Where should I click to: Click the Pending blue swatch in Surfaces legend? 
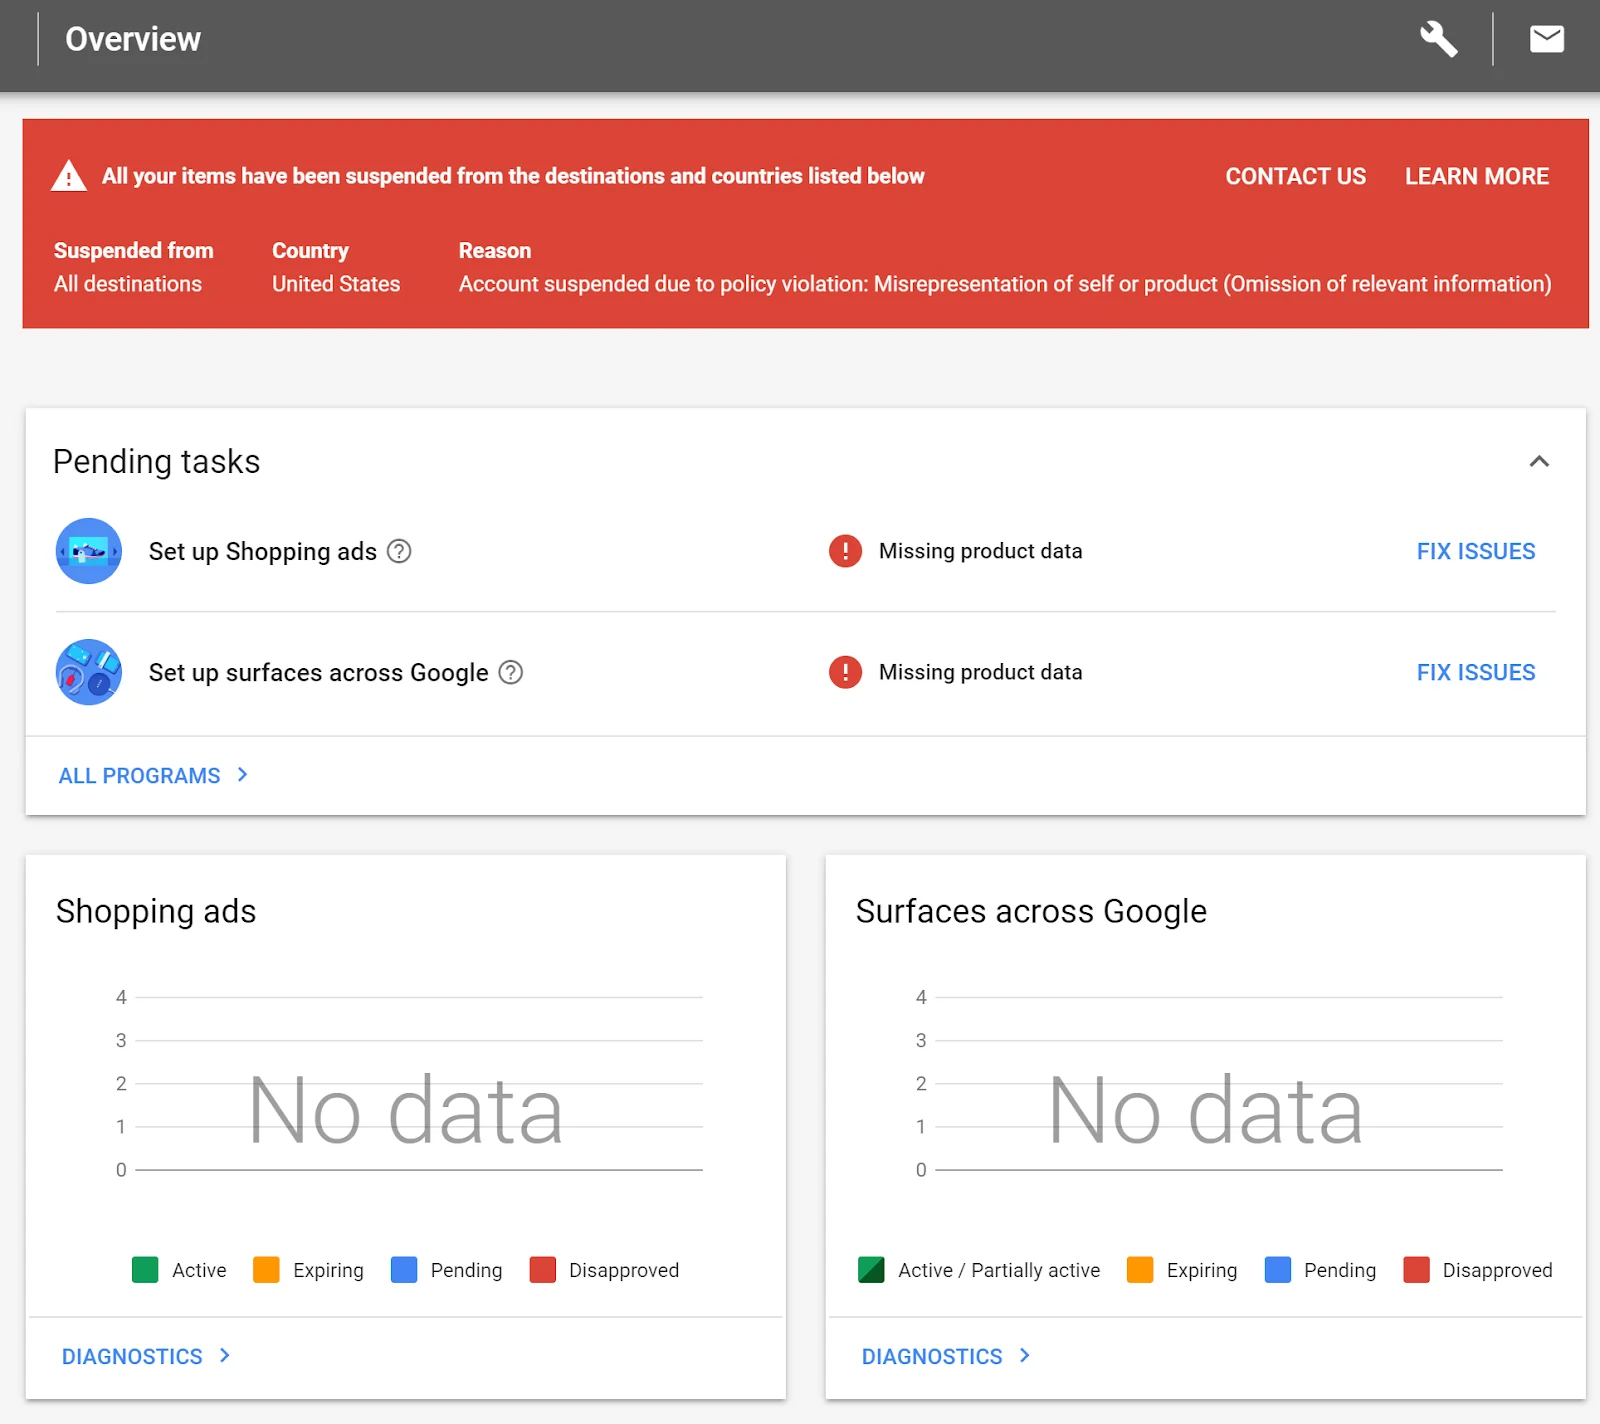tap(1278, 1270)
